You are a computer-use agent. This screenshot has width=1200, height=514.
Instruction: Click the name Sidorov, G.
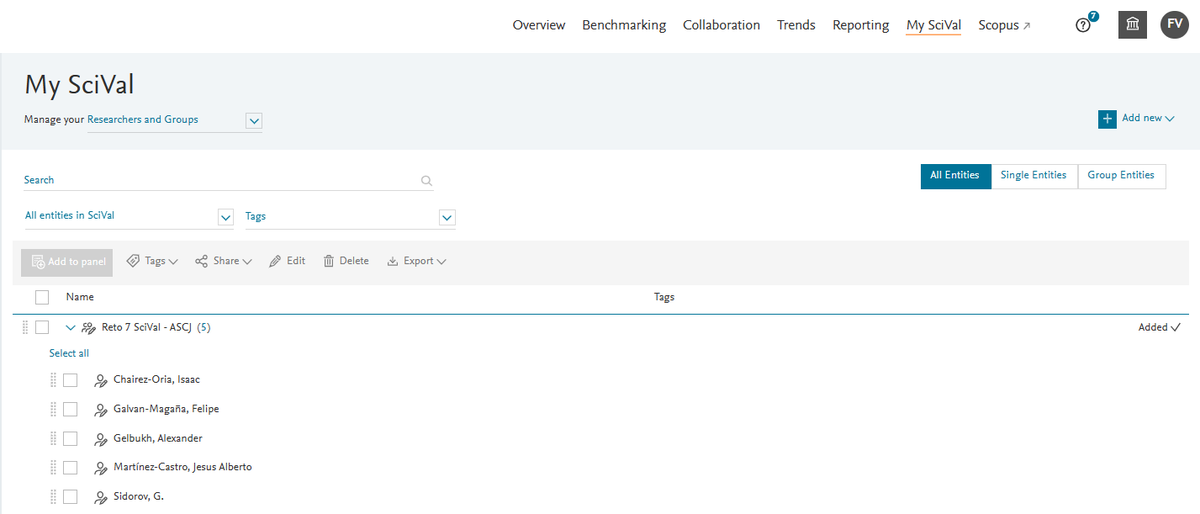[x=139, y=496]
